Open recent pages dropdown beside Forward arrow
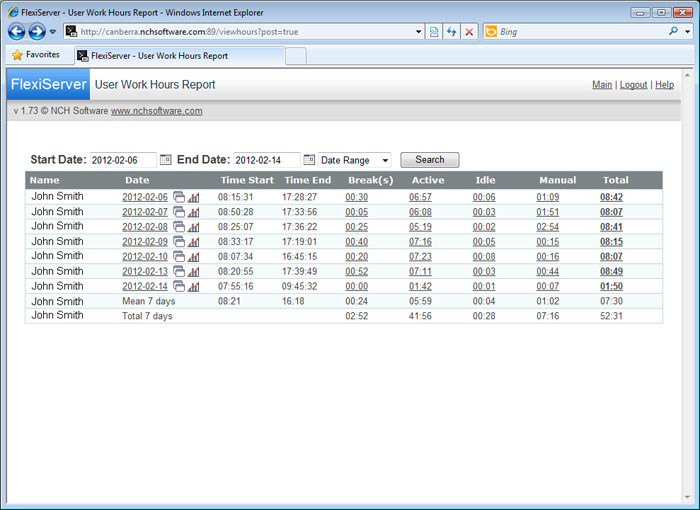This screenshot has width=700, height=510. pyautogui.click(x=53, y=32)
